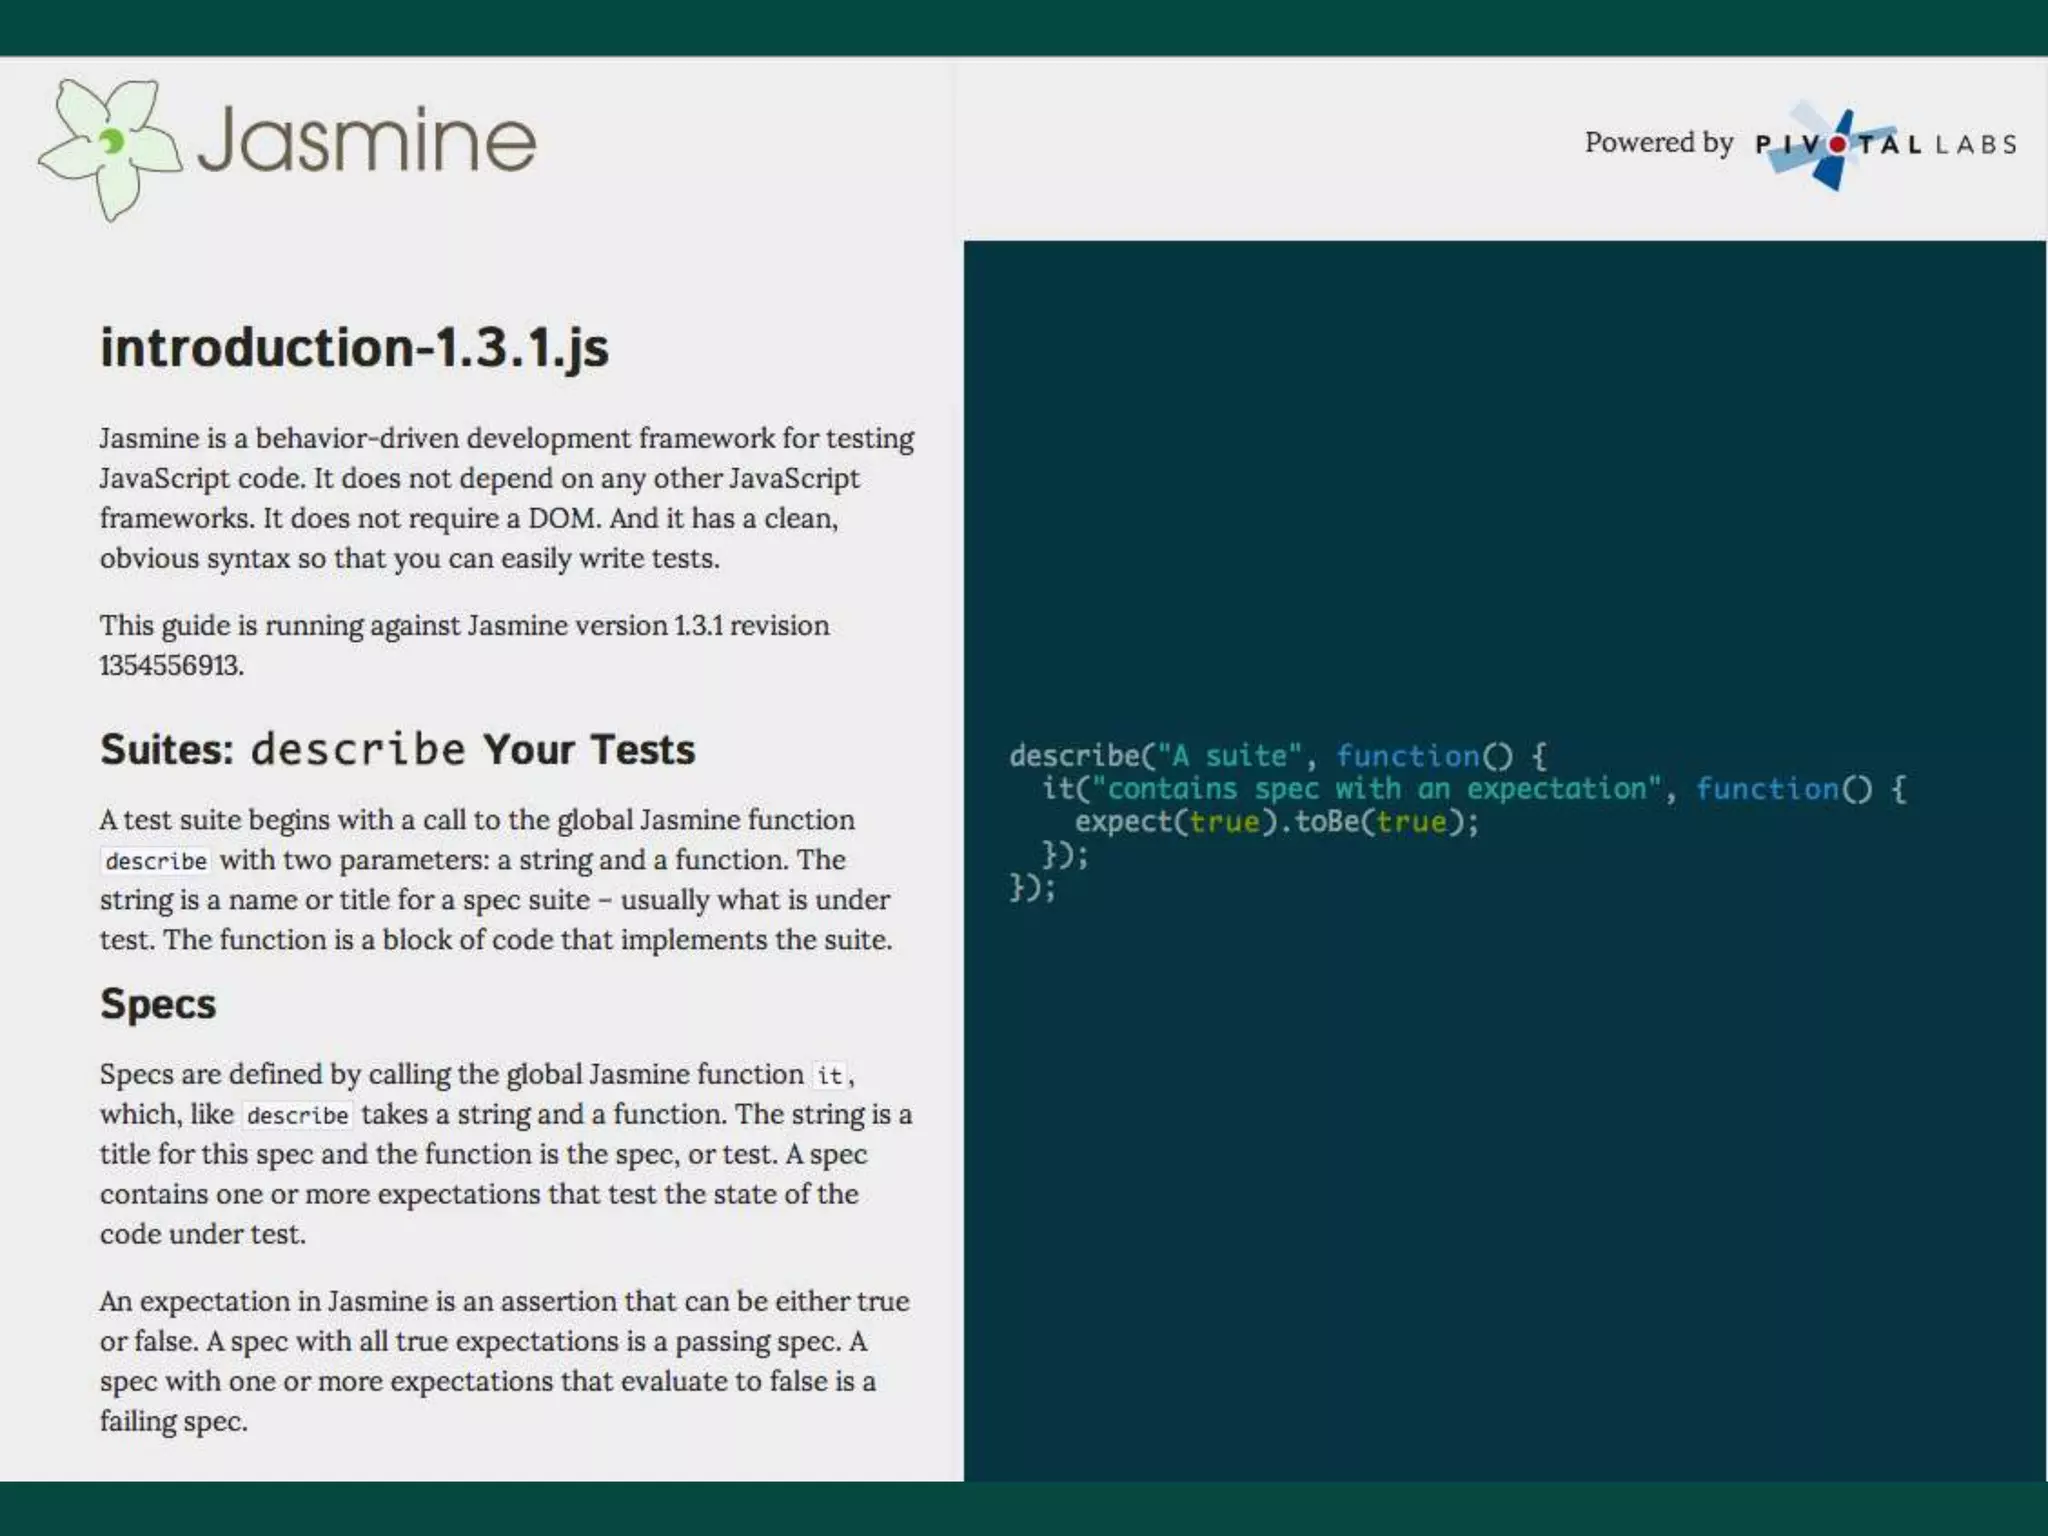The width and height of the screenshot is (2048, 1536).
Task: Click the inline describe code in the Specs paragraph
Action: [x=297, y=1116]
